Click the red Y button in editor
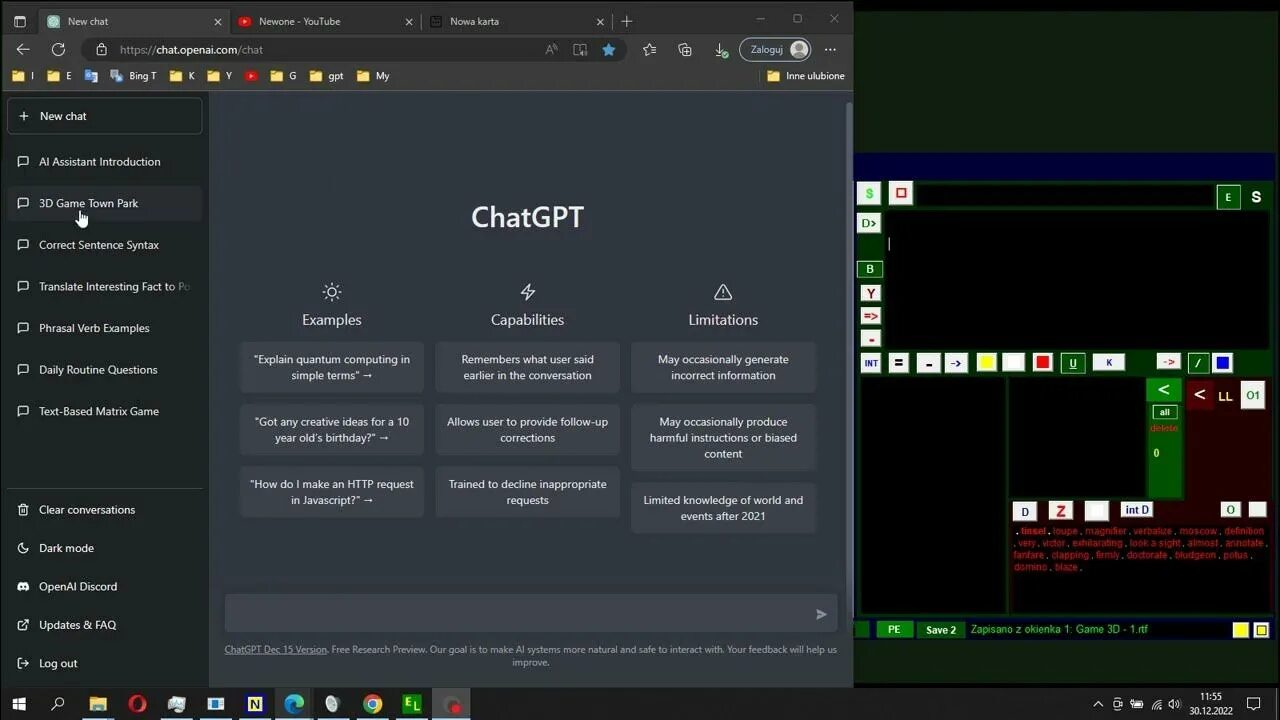This screenshot has width=1280, height=720. click(x=870, y=293)
